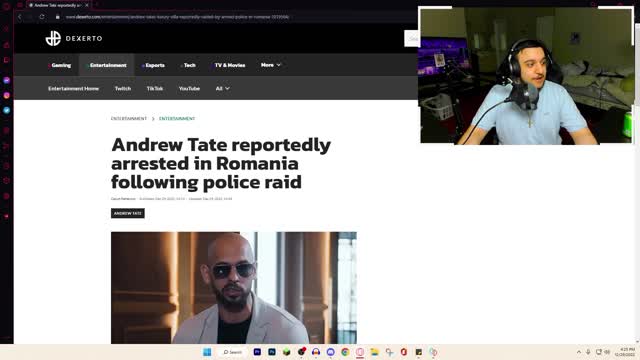Expand the All dropdown
The image size is (640, 360).
[222, 88]
